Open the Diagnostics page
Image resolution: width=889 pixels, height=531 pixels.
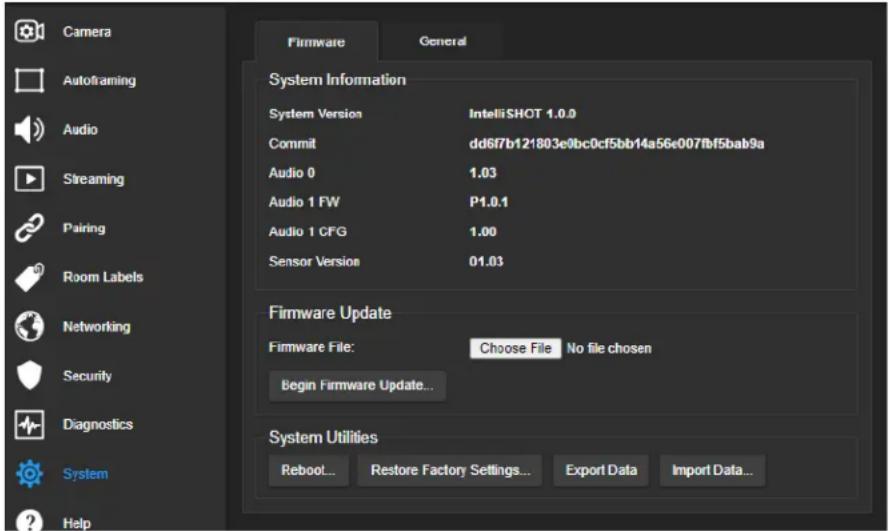click(x=98, y=424)
